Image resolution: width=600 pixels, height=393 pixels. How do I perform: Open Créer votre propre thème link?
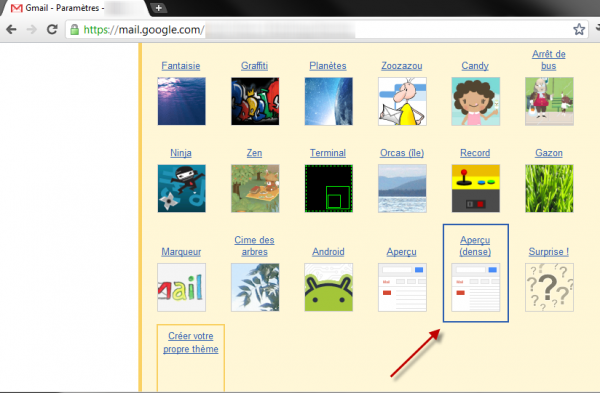tap(191, 342)
